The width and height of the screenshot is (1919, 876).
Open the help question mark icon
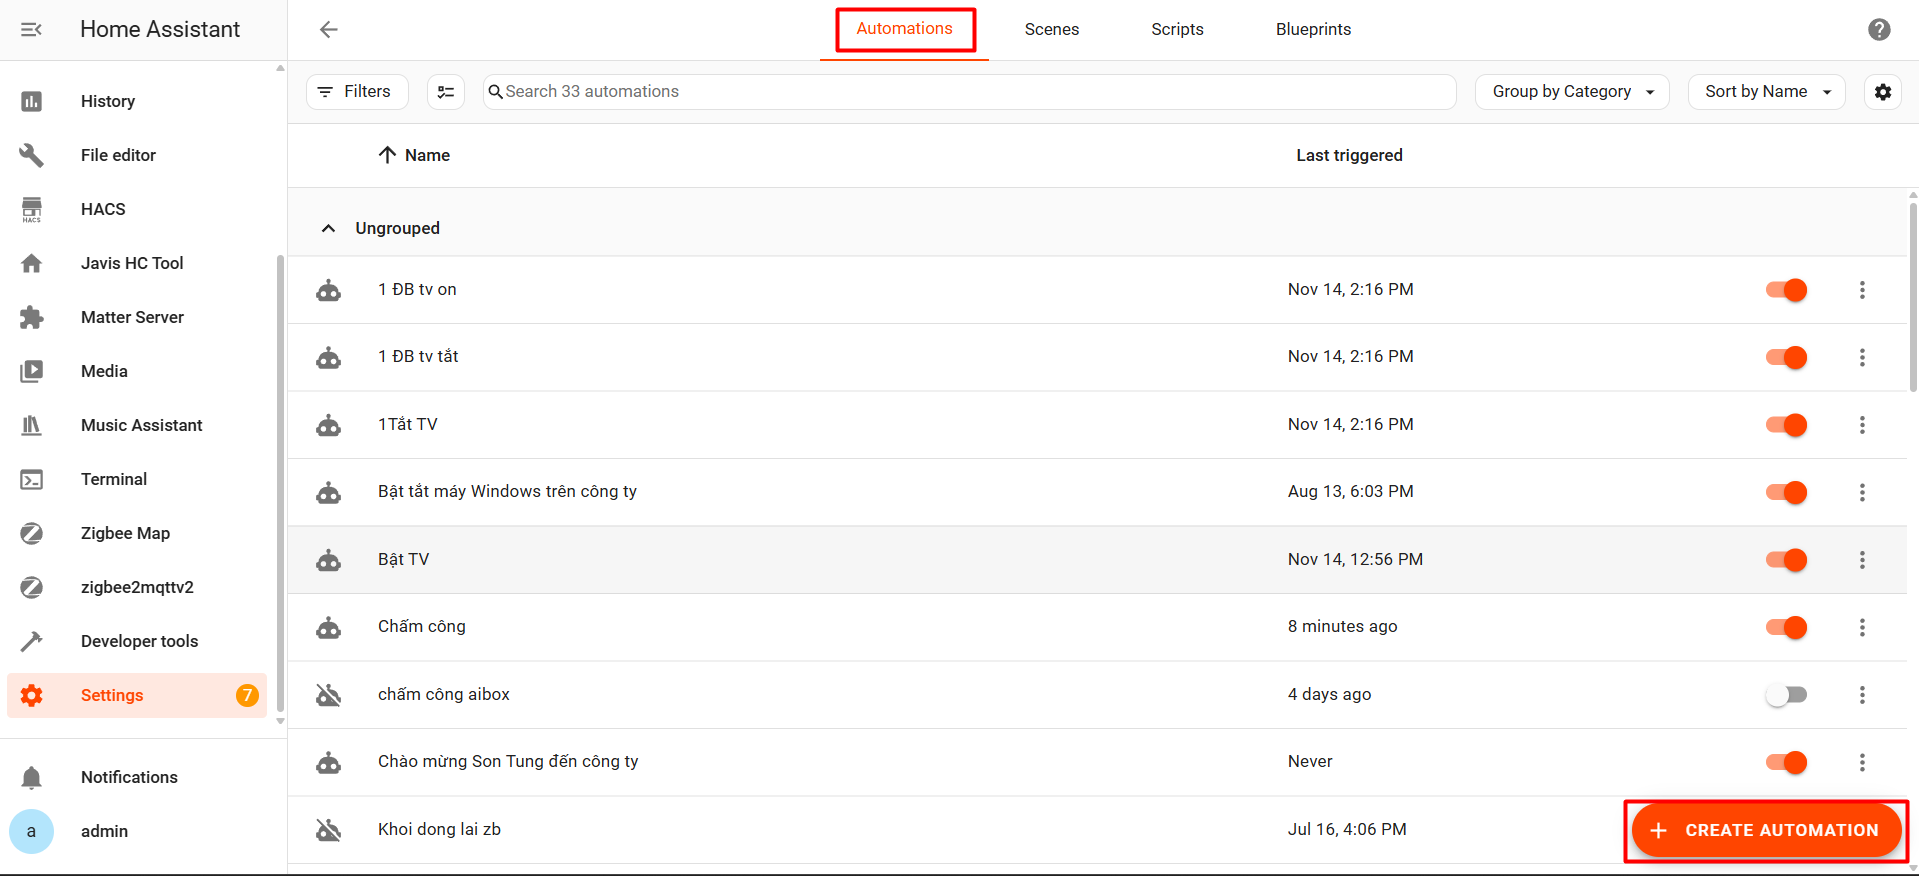coord(1879,30)
